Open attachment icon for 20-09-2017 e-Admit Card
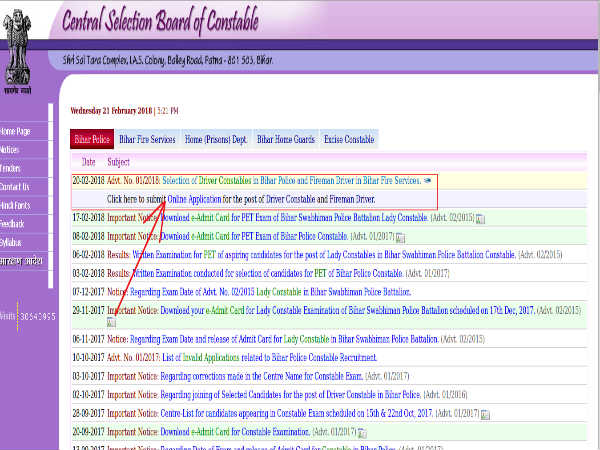600x450 pixels. (x=362, y=433)
